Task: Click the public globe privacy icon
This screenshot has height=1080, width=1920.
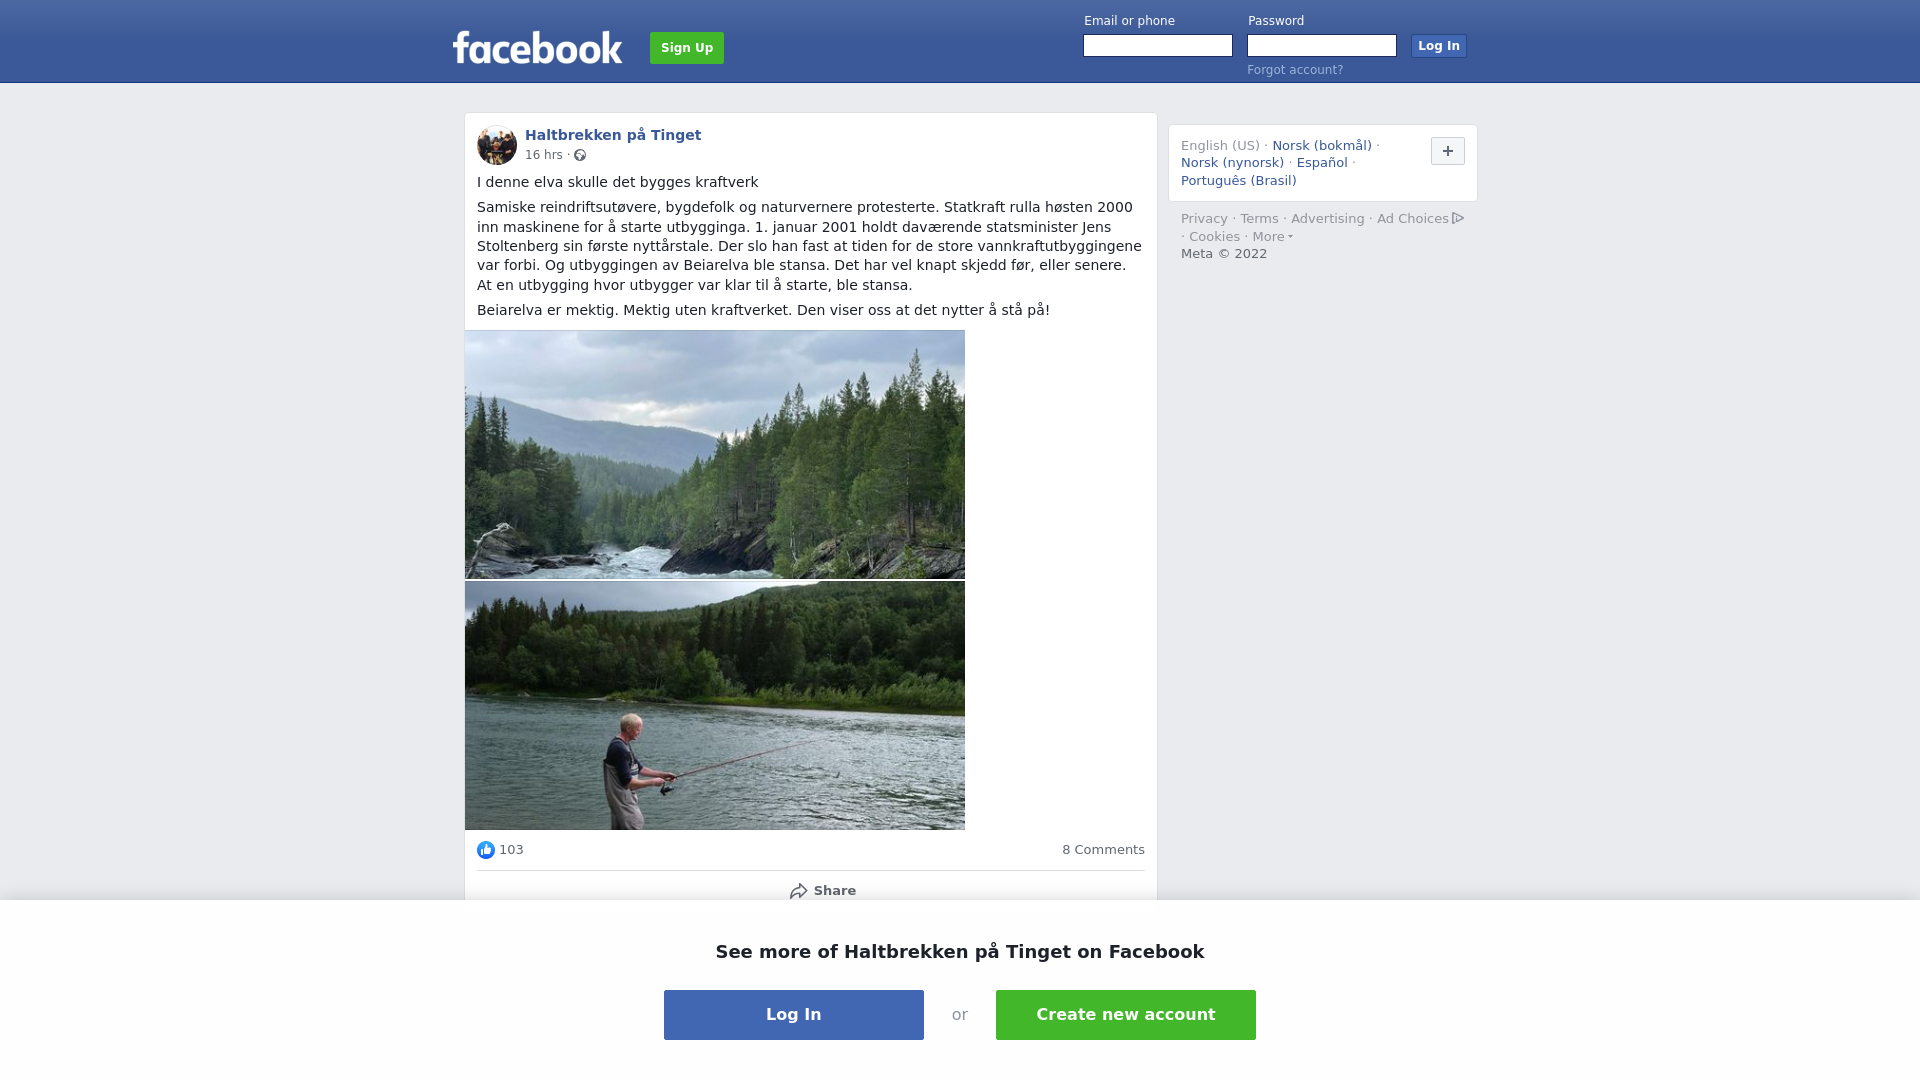Action: tap(580, 155)
